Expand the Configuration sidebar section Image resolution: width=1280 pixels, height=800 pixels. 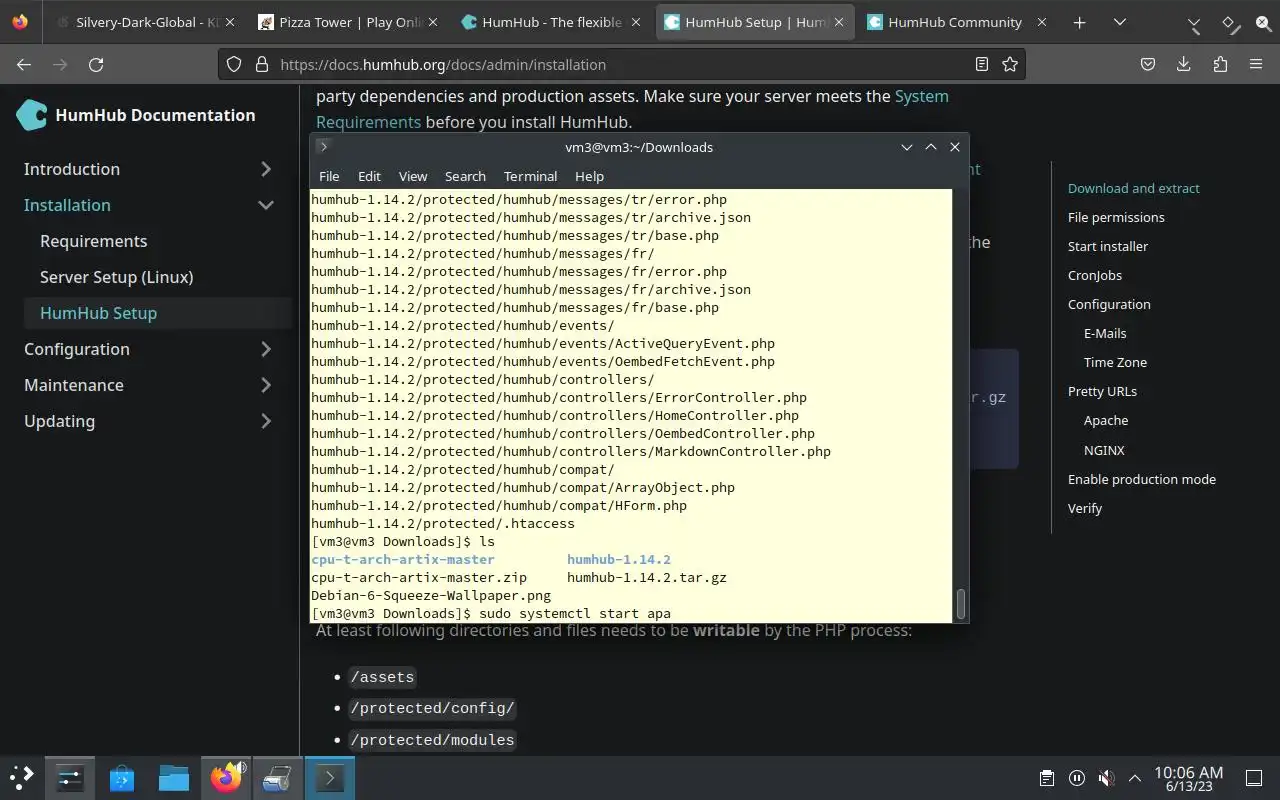tap(266, 349)
